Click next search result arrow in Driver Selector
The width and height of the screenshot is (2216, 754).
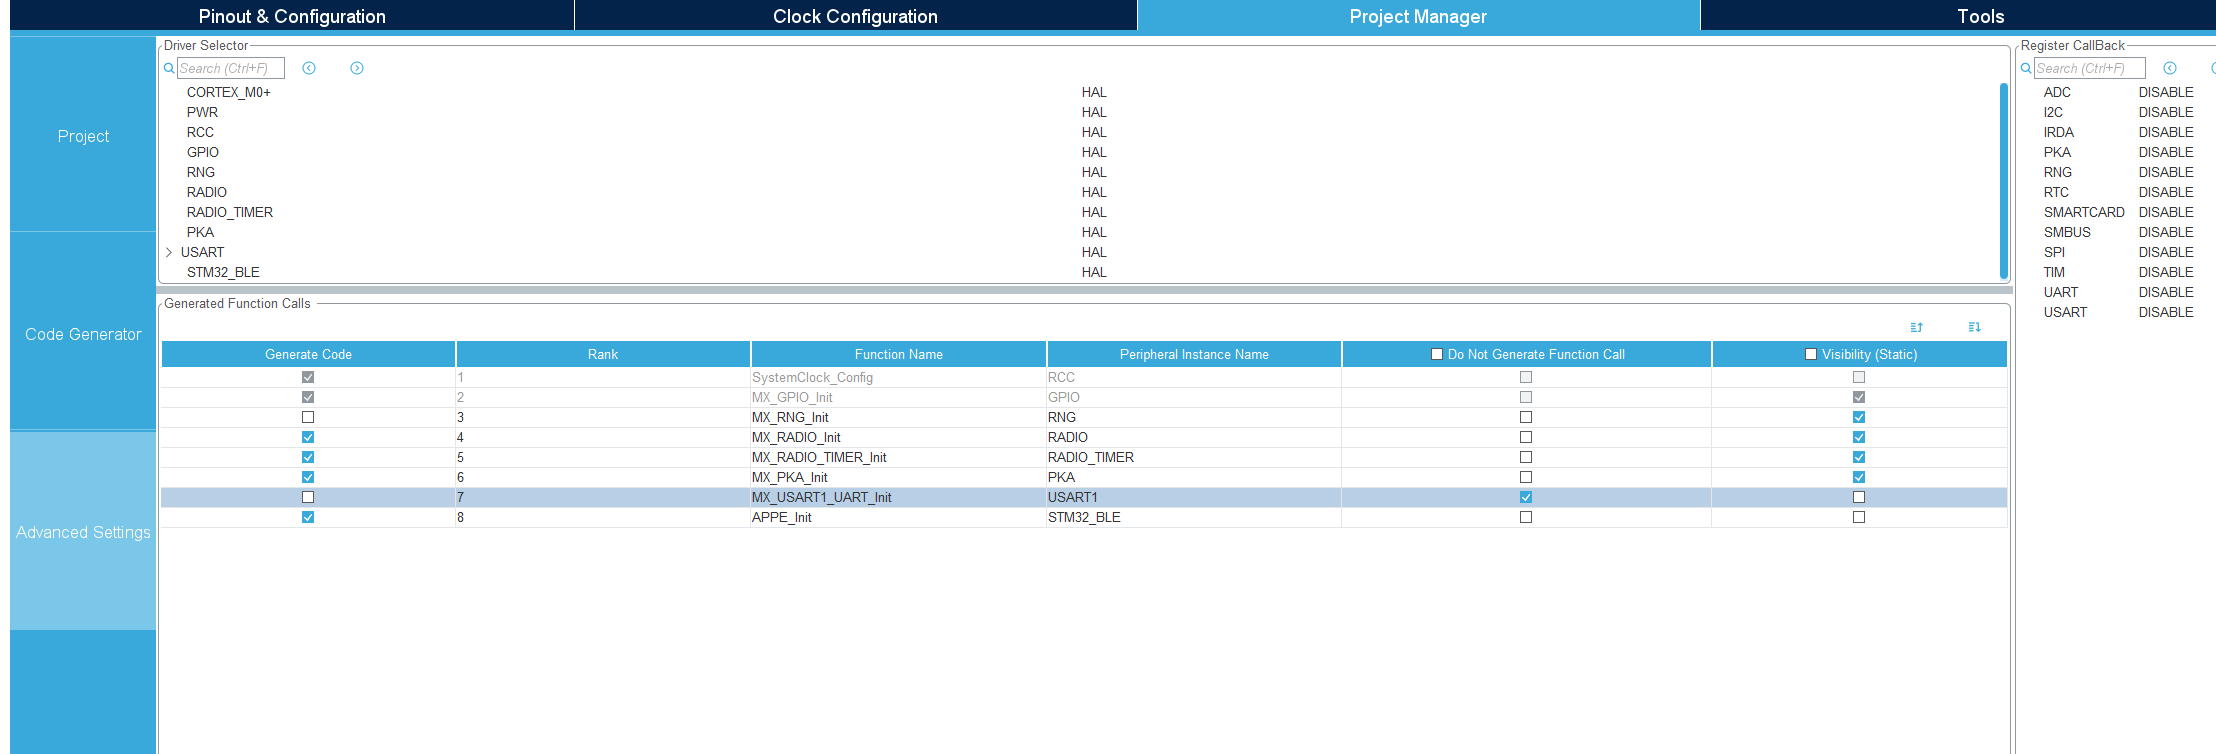(x=357, y=68)
